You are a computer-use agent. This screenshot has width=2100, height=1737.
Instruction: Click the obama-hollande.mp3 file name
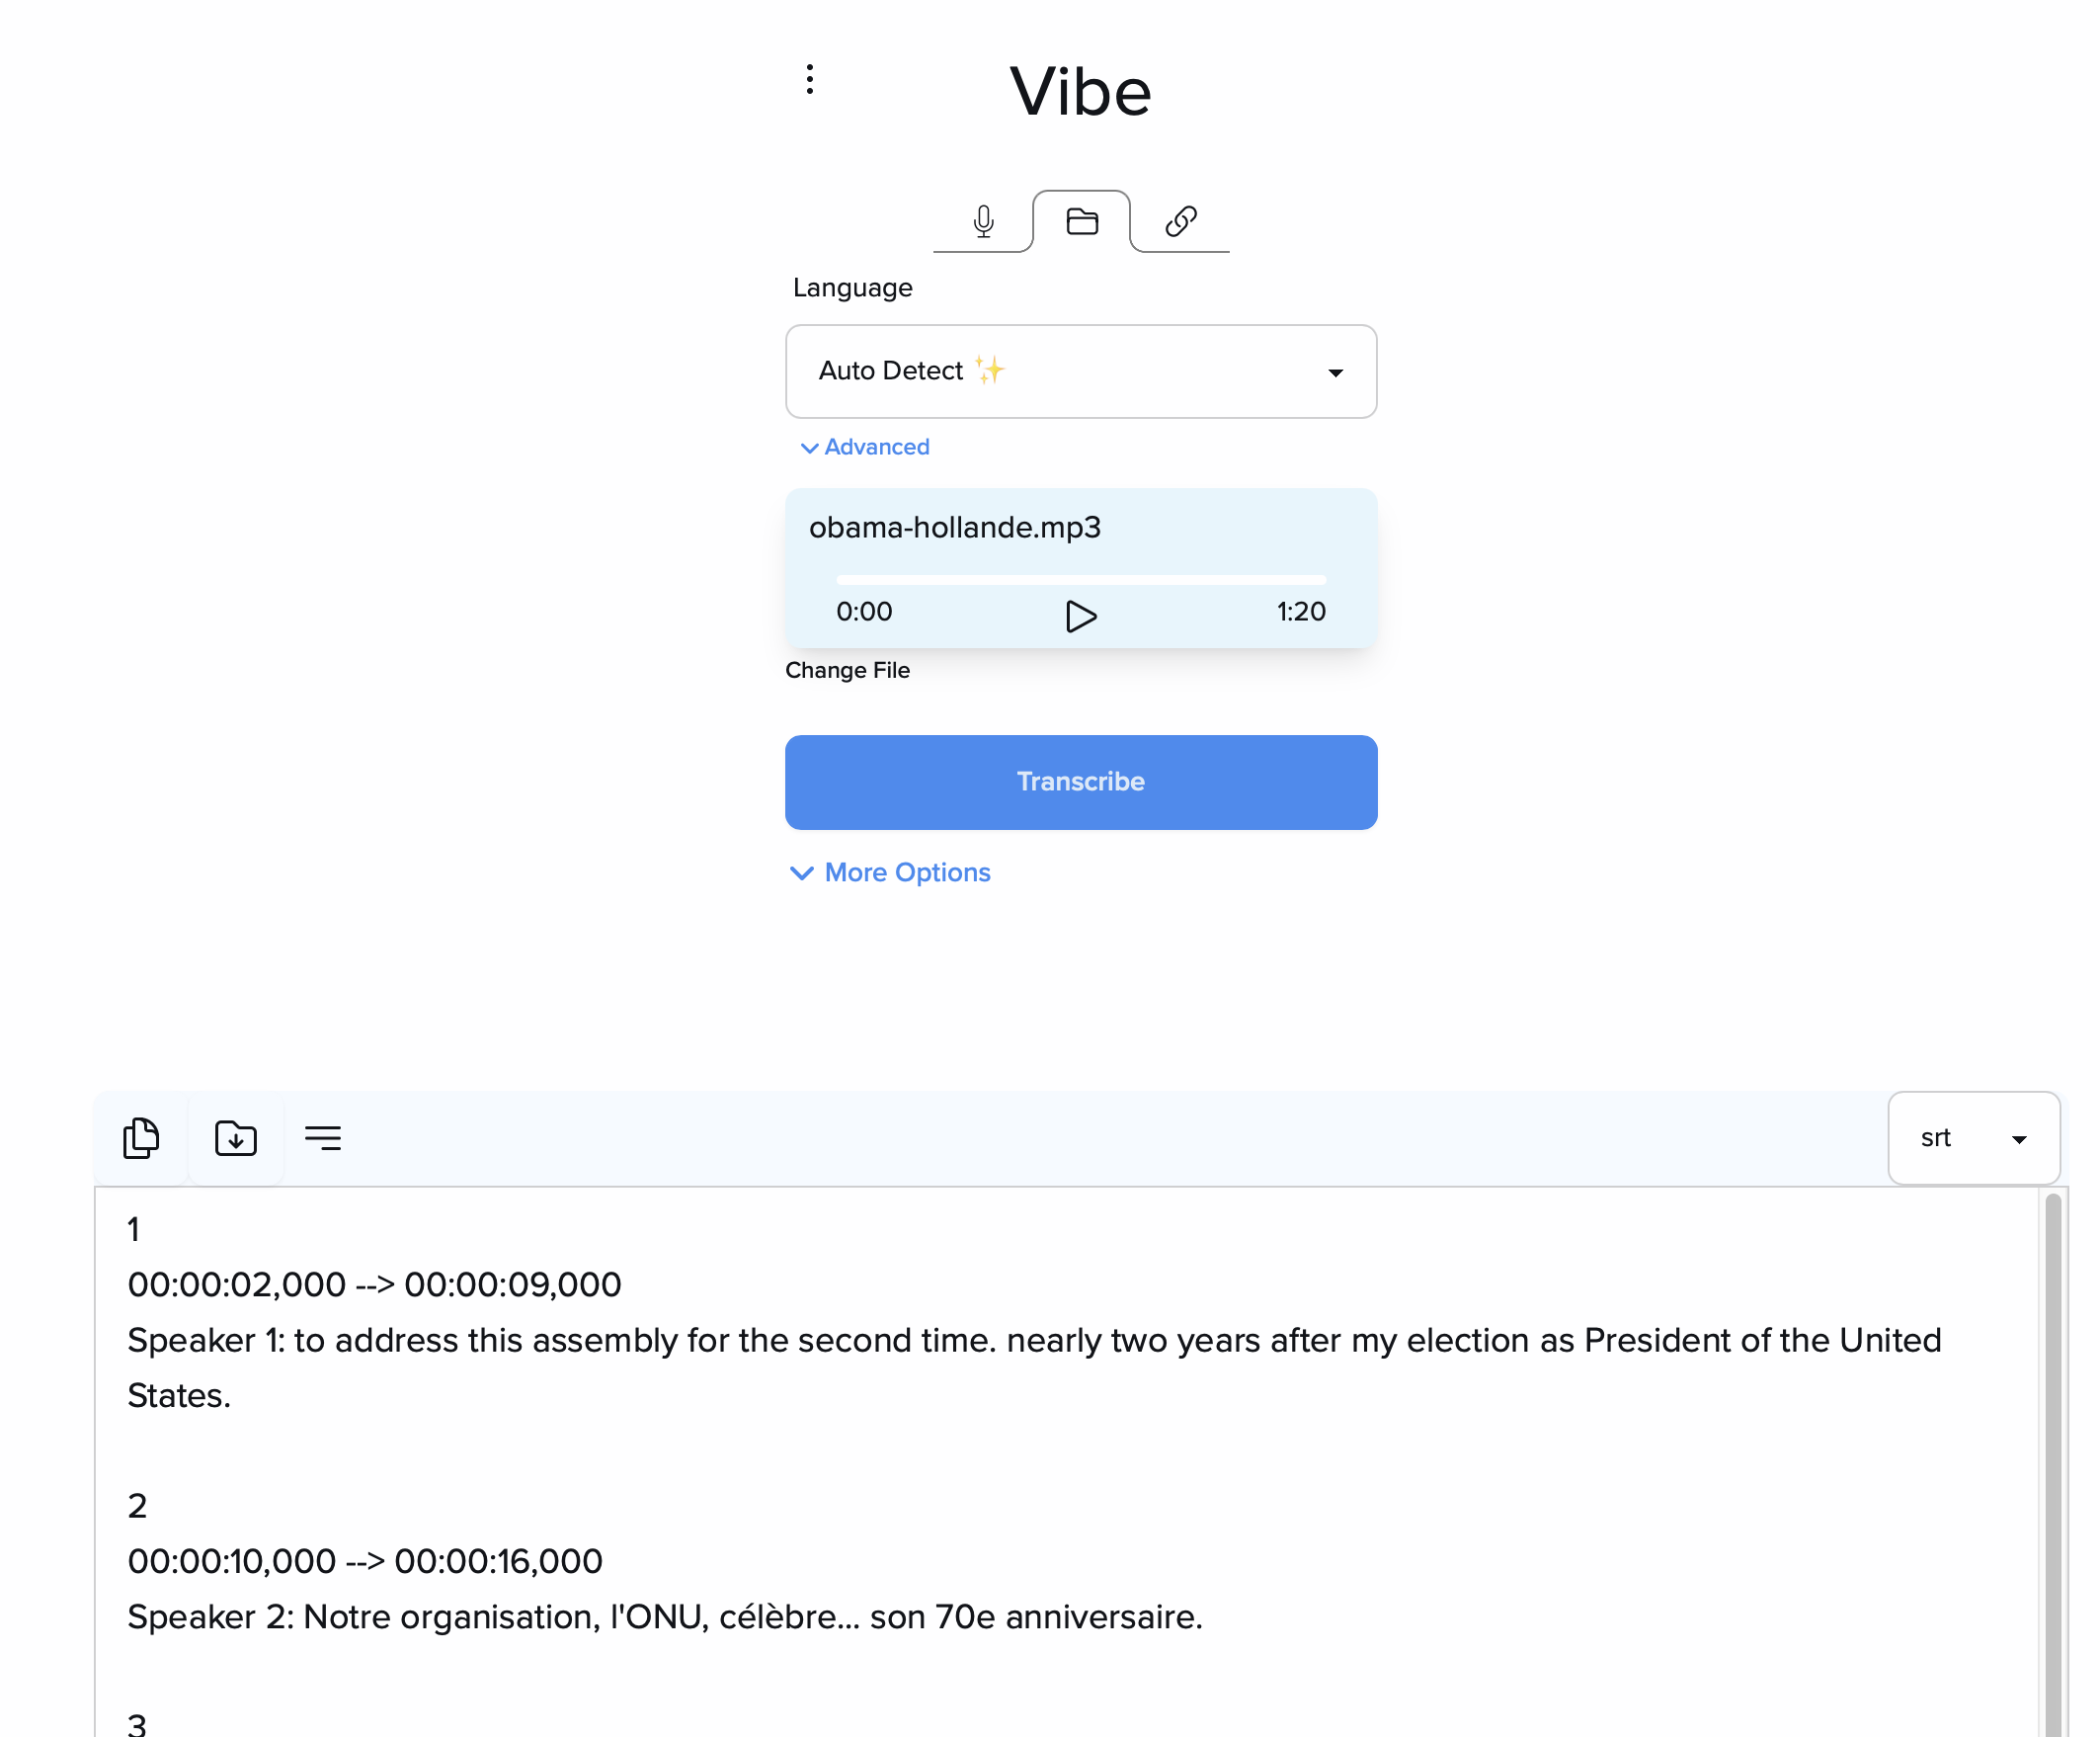tap(954, 527)
